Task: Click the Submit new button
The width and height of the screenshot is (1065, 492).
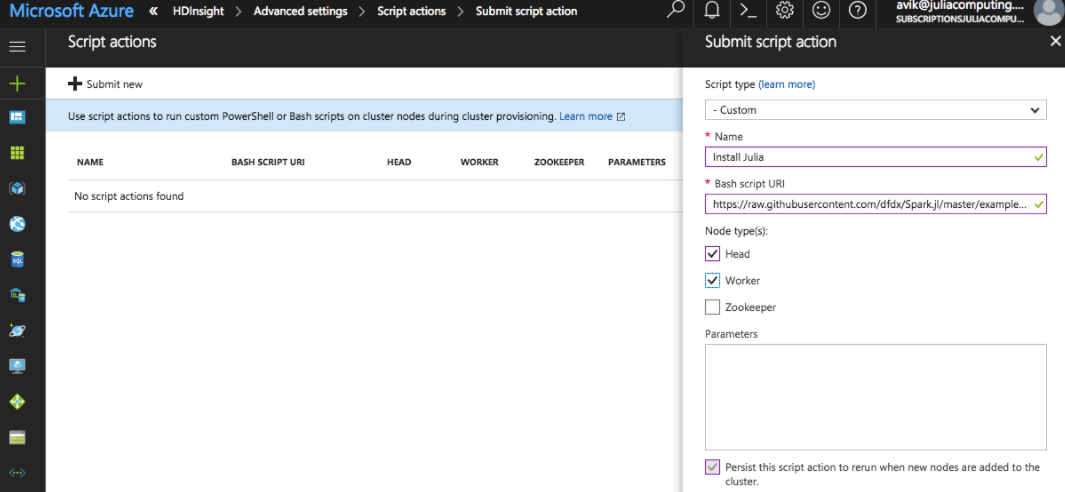Action: (x=105, y=84)
